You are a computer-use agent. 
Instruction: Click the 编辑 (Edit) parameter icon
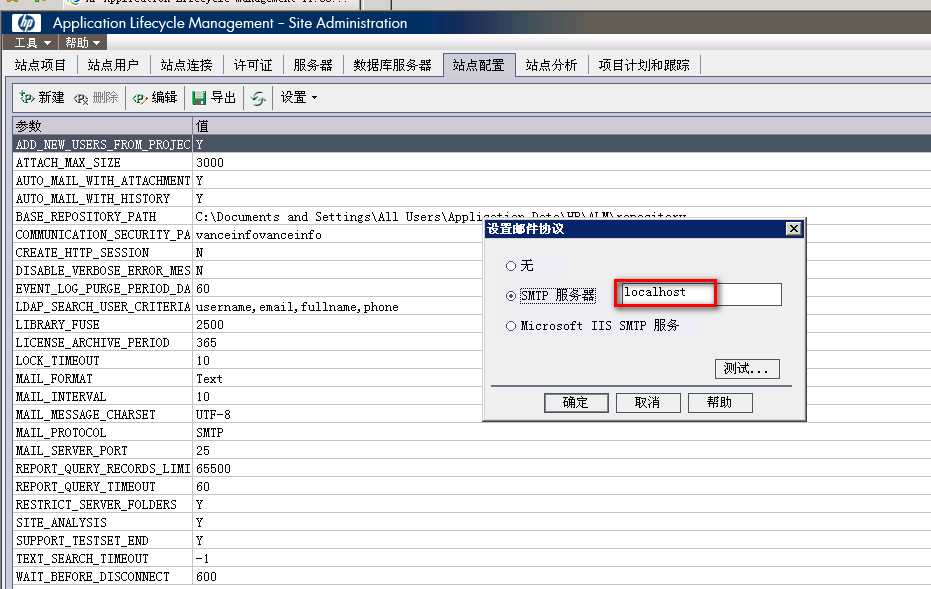tap(140, 98)
